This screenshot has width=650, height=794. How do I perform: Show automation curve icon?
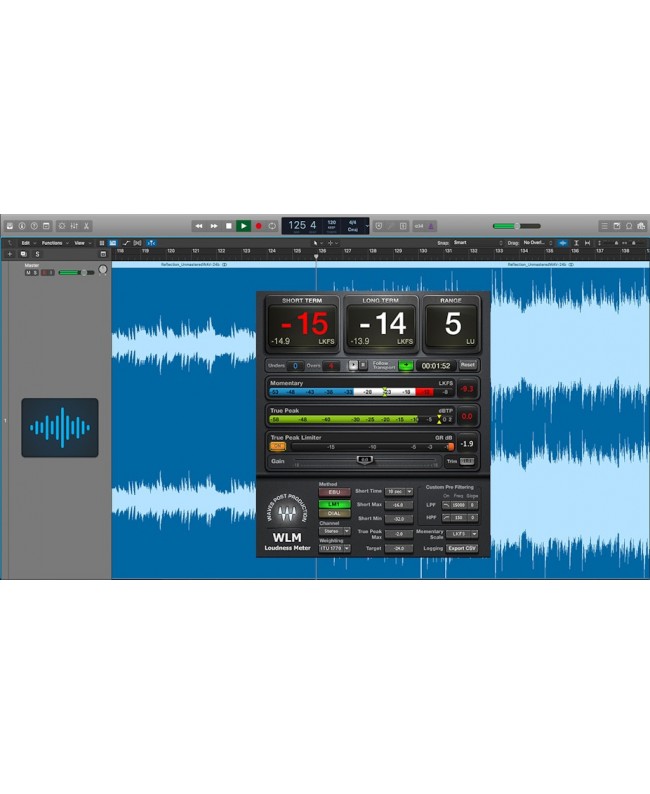tap(126, 243)
